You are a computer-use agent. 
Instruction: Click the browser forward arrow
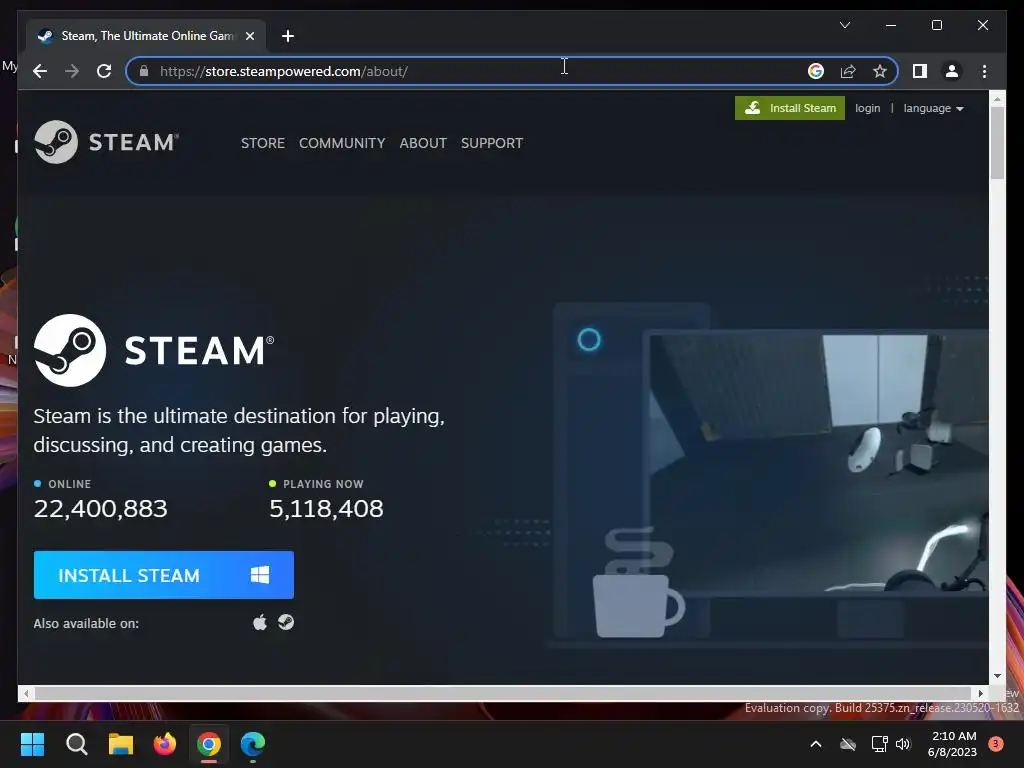point(72,71)
